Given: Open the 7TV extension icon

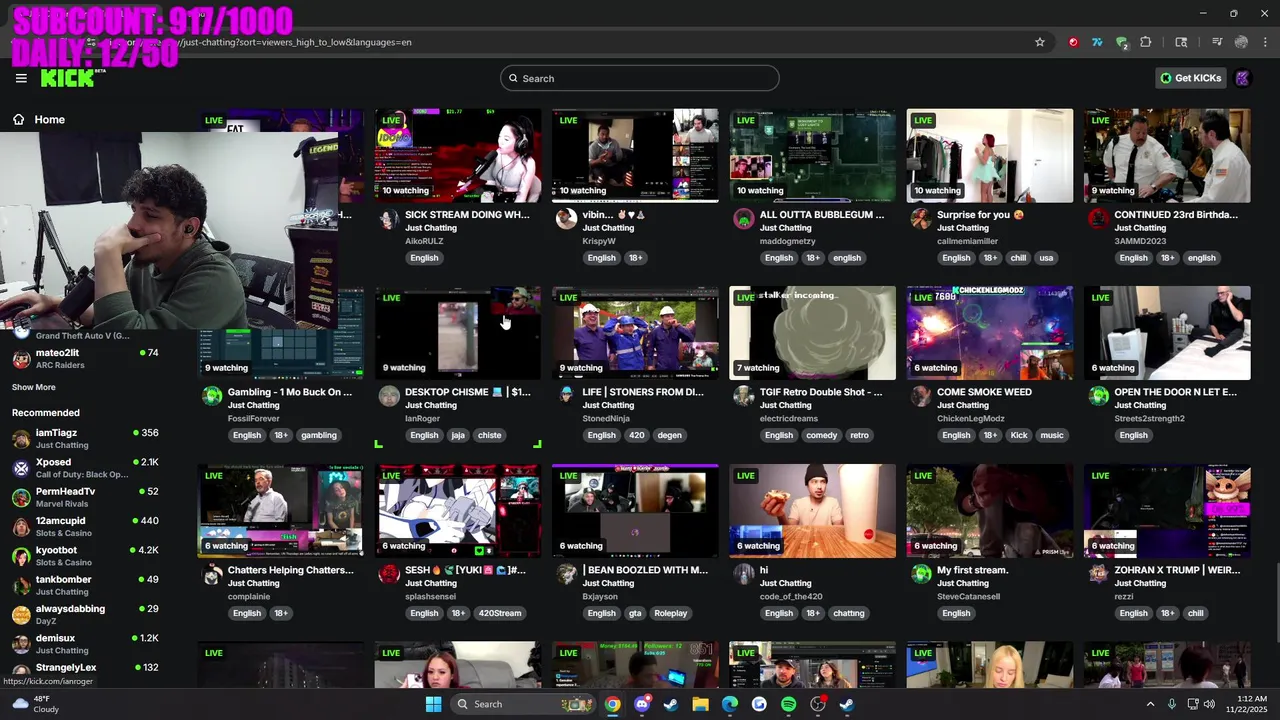Looking at the screenshot, I should [1097, 42].
